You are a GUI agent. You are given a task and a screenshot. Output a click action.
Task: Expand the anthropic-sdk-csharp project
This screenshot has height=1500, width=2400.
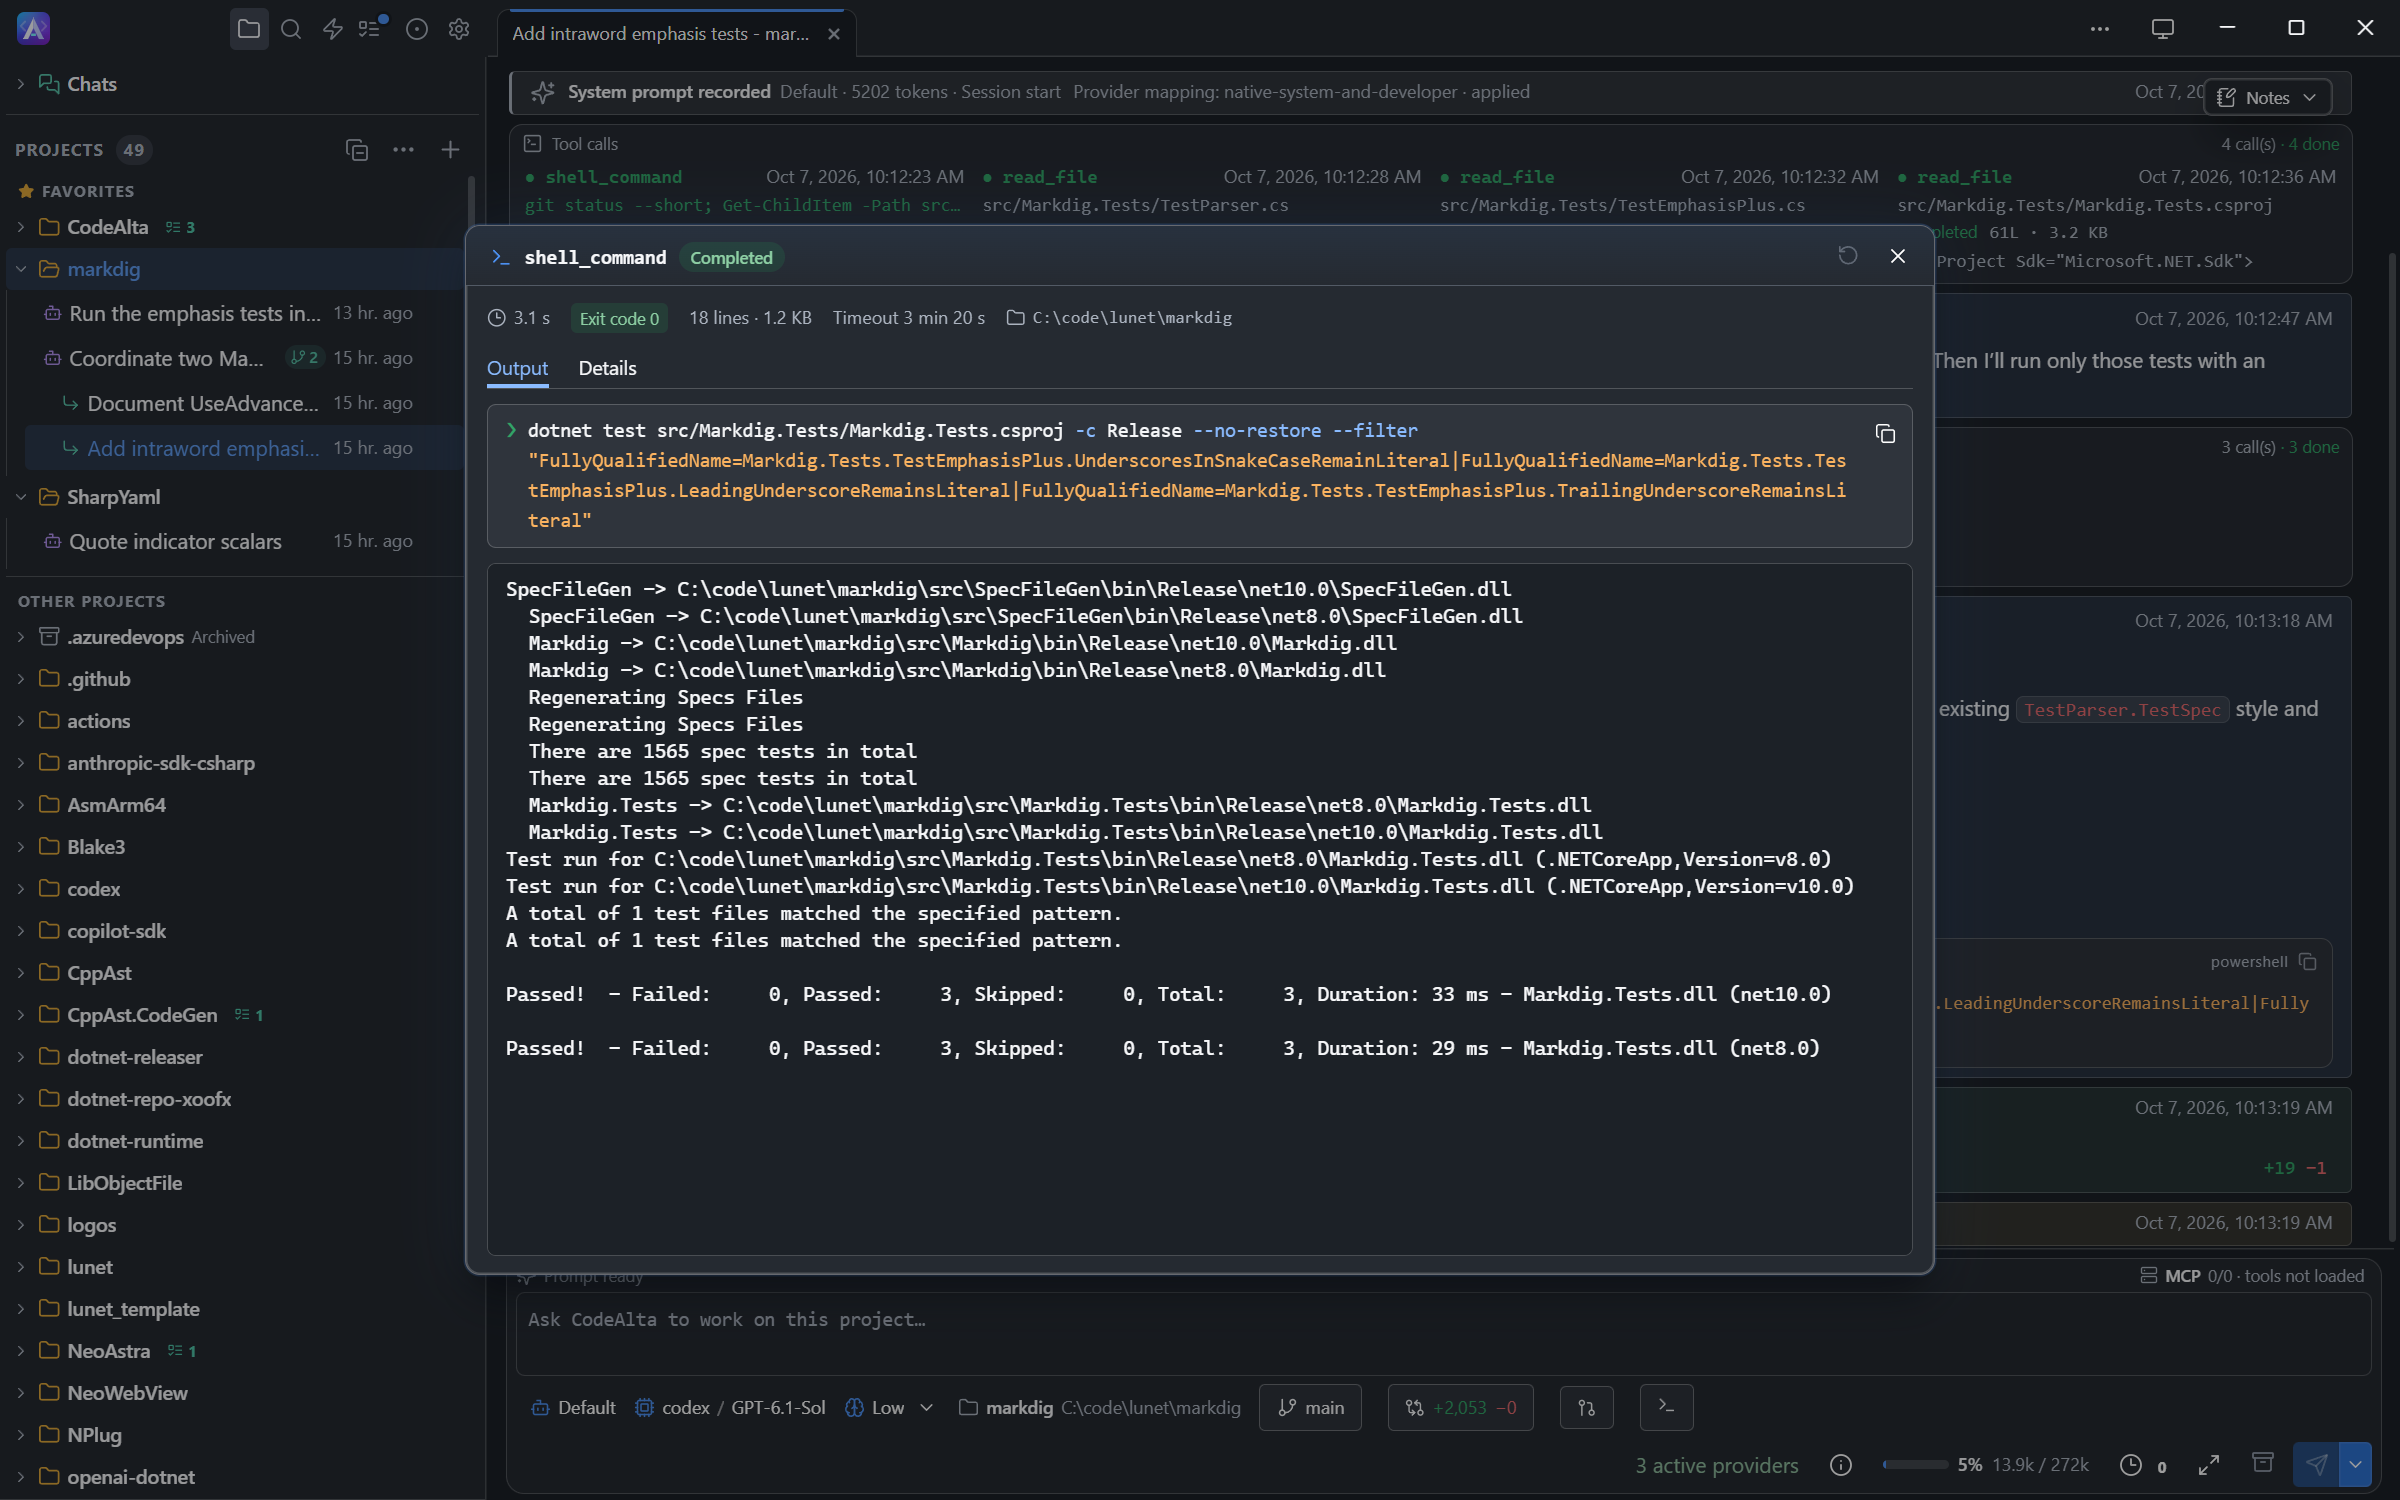point(21,763)
